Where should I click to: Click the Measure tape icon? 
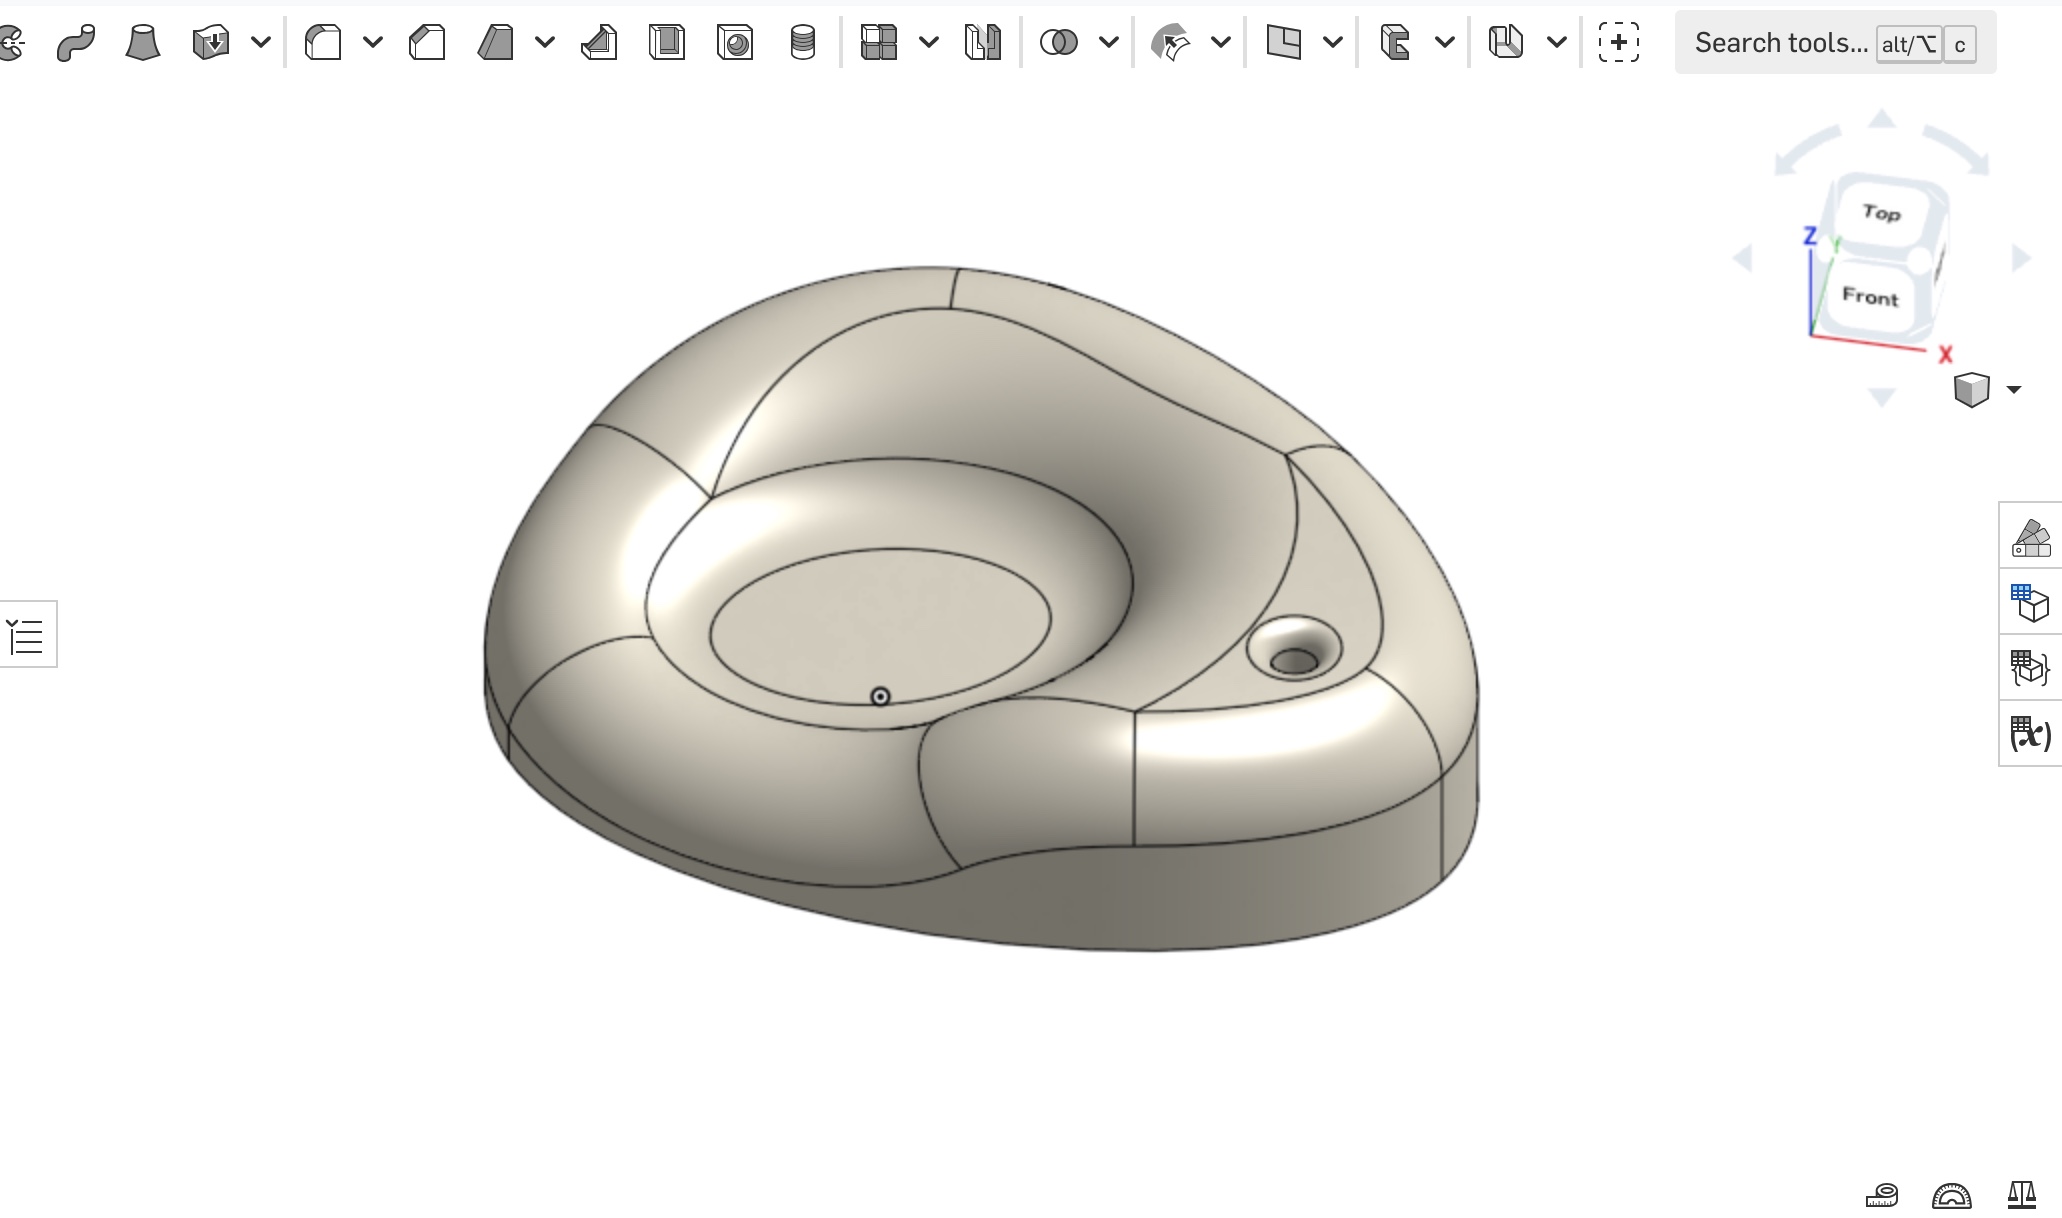click(1882, 1194)
